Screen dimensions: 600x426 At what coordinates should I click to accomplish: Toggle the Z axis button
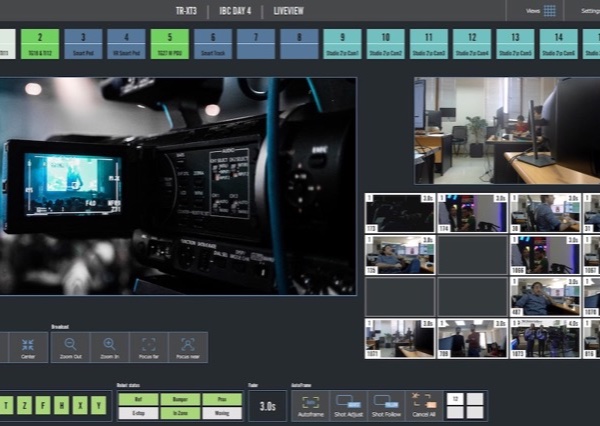click(25, 405)
